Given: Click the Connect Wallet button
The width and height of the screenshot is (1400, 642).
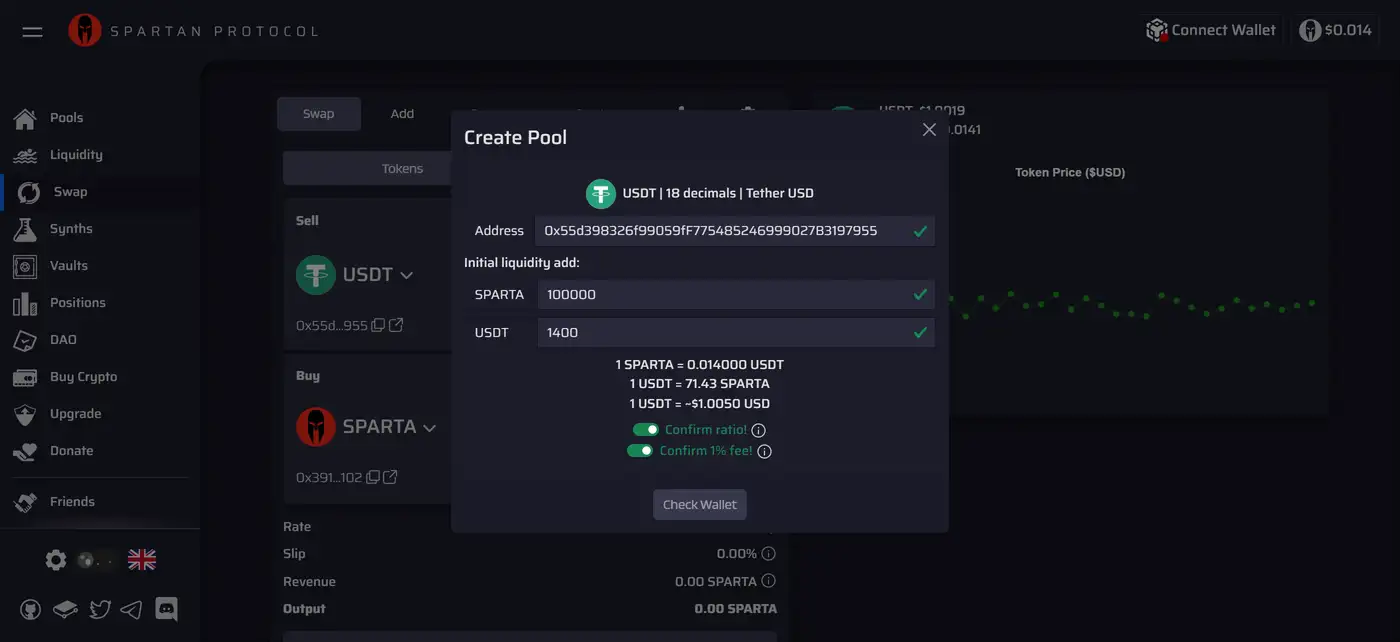Looking at the screenshot, I should [1211, 30].
